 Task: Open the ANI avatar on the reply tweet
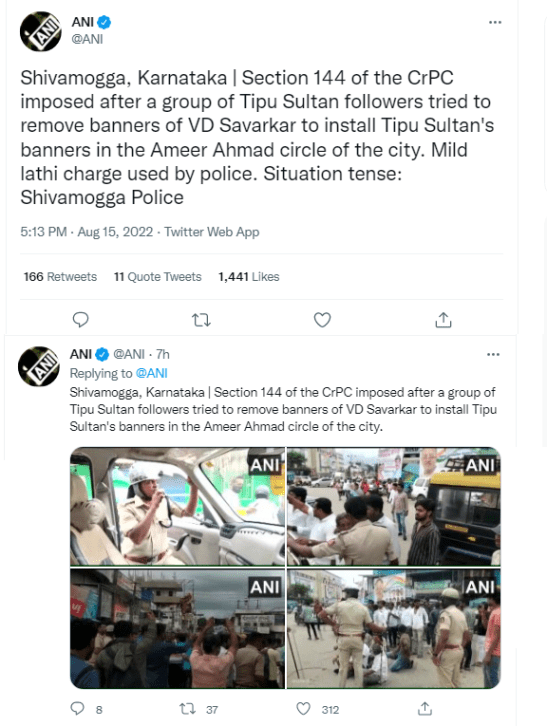coord(39,366)
